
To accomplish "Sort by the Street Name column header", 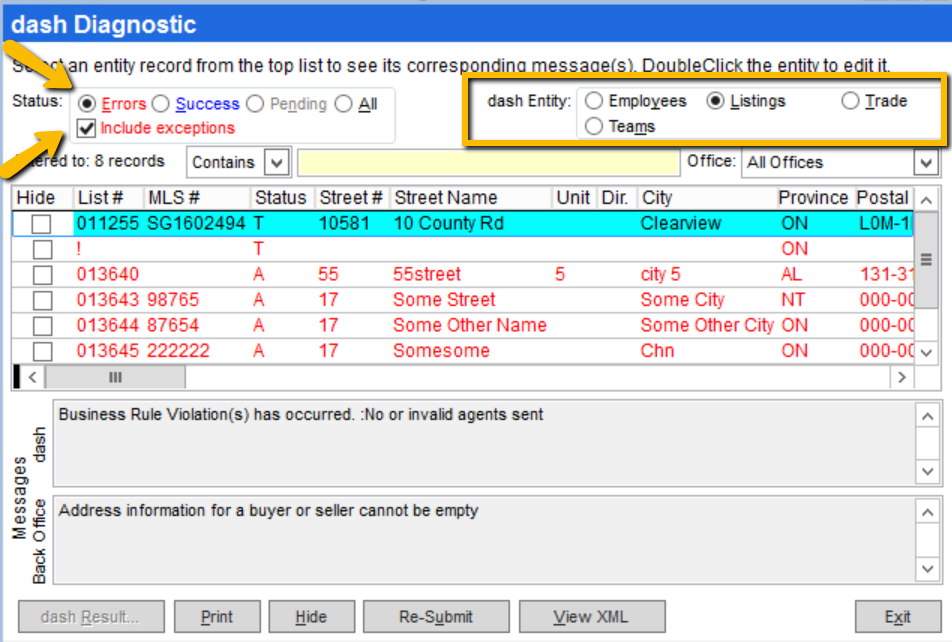I will [x=445, y=197].
